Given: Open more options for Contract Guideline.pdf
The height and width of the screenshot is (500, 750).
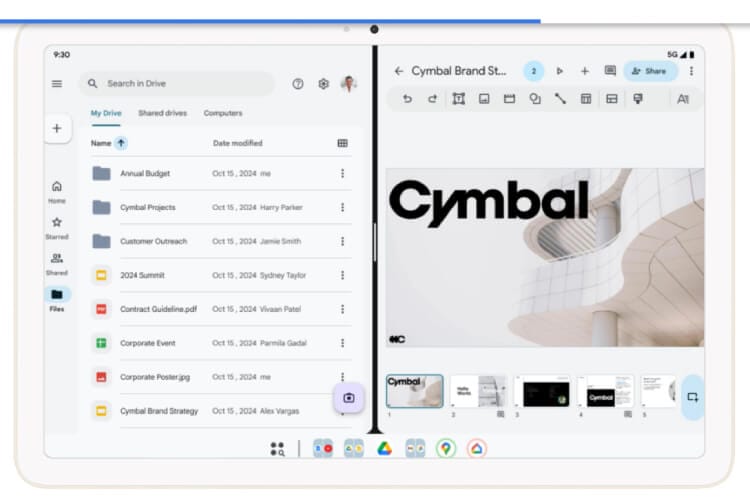Looking at the screenshot, I should click(x=342, y=309).
